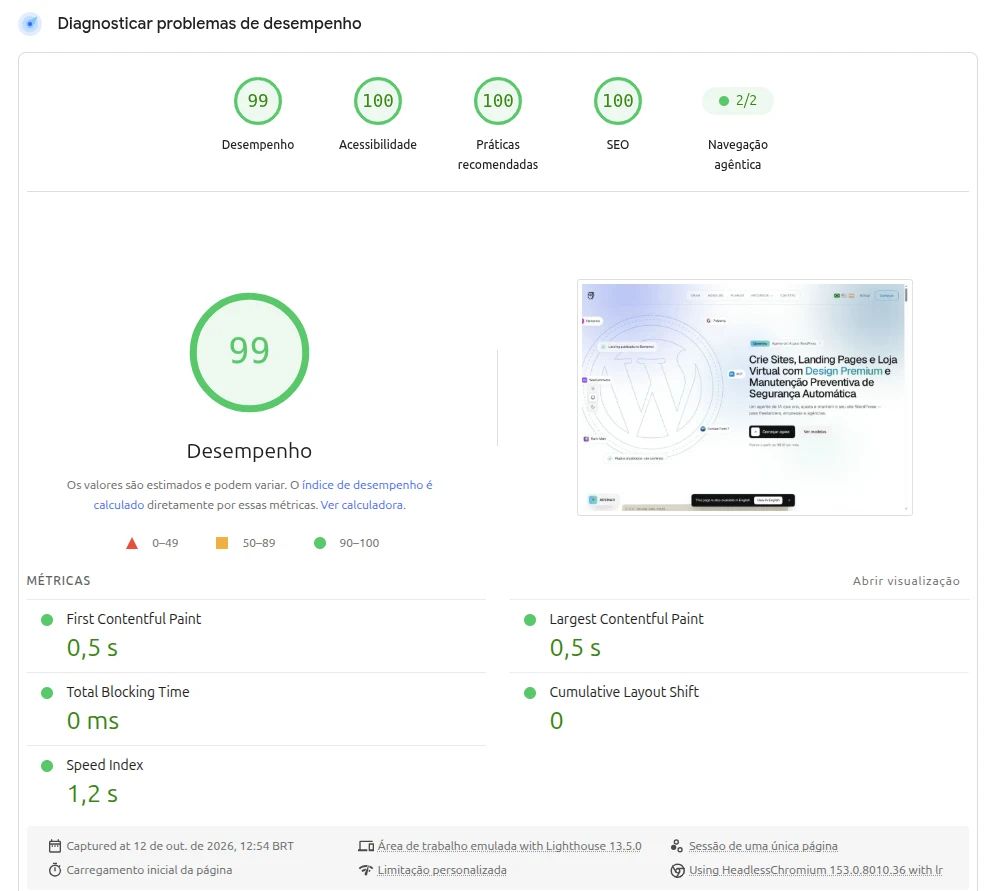Click the Largest Contentful Paint metric label
Viewport: 993px width, 891px height.
(626, 619)
